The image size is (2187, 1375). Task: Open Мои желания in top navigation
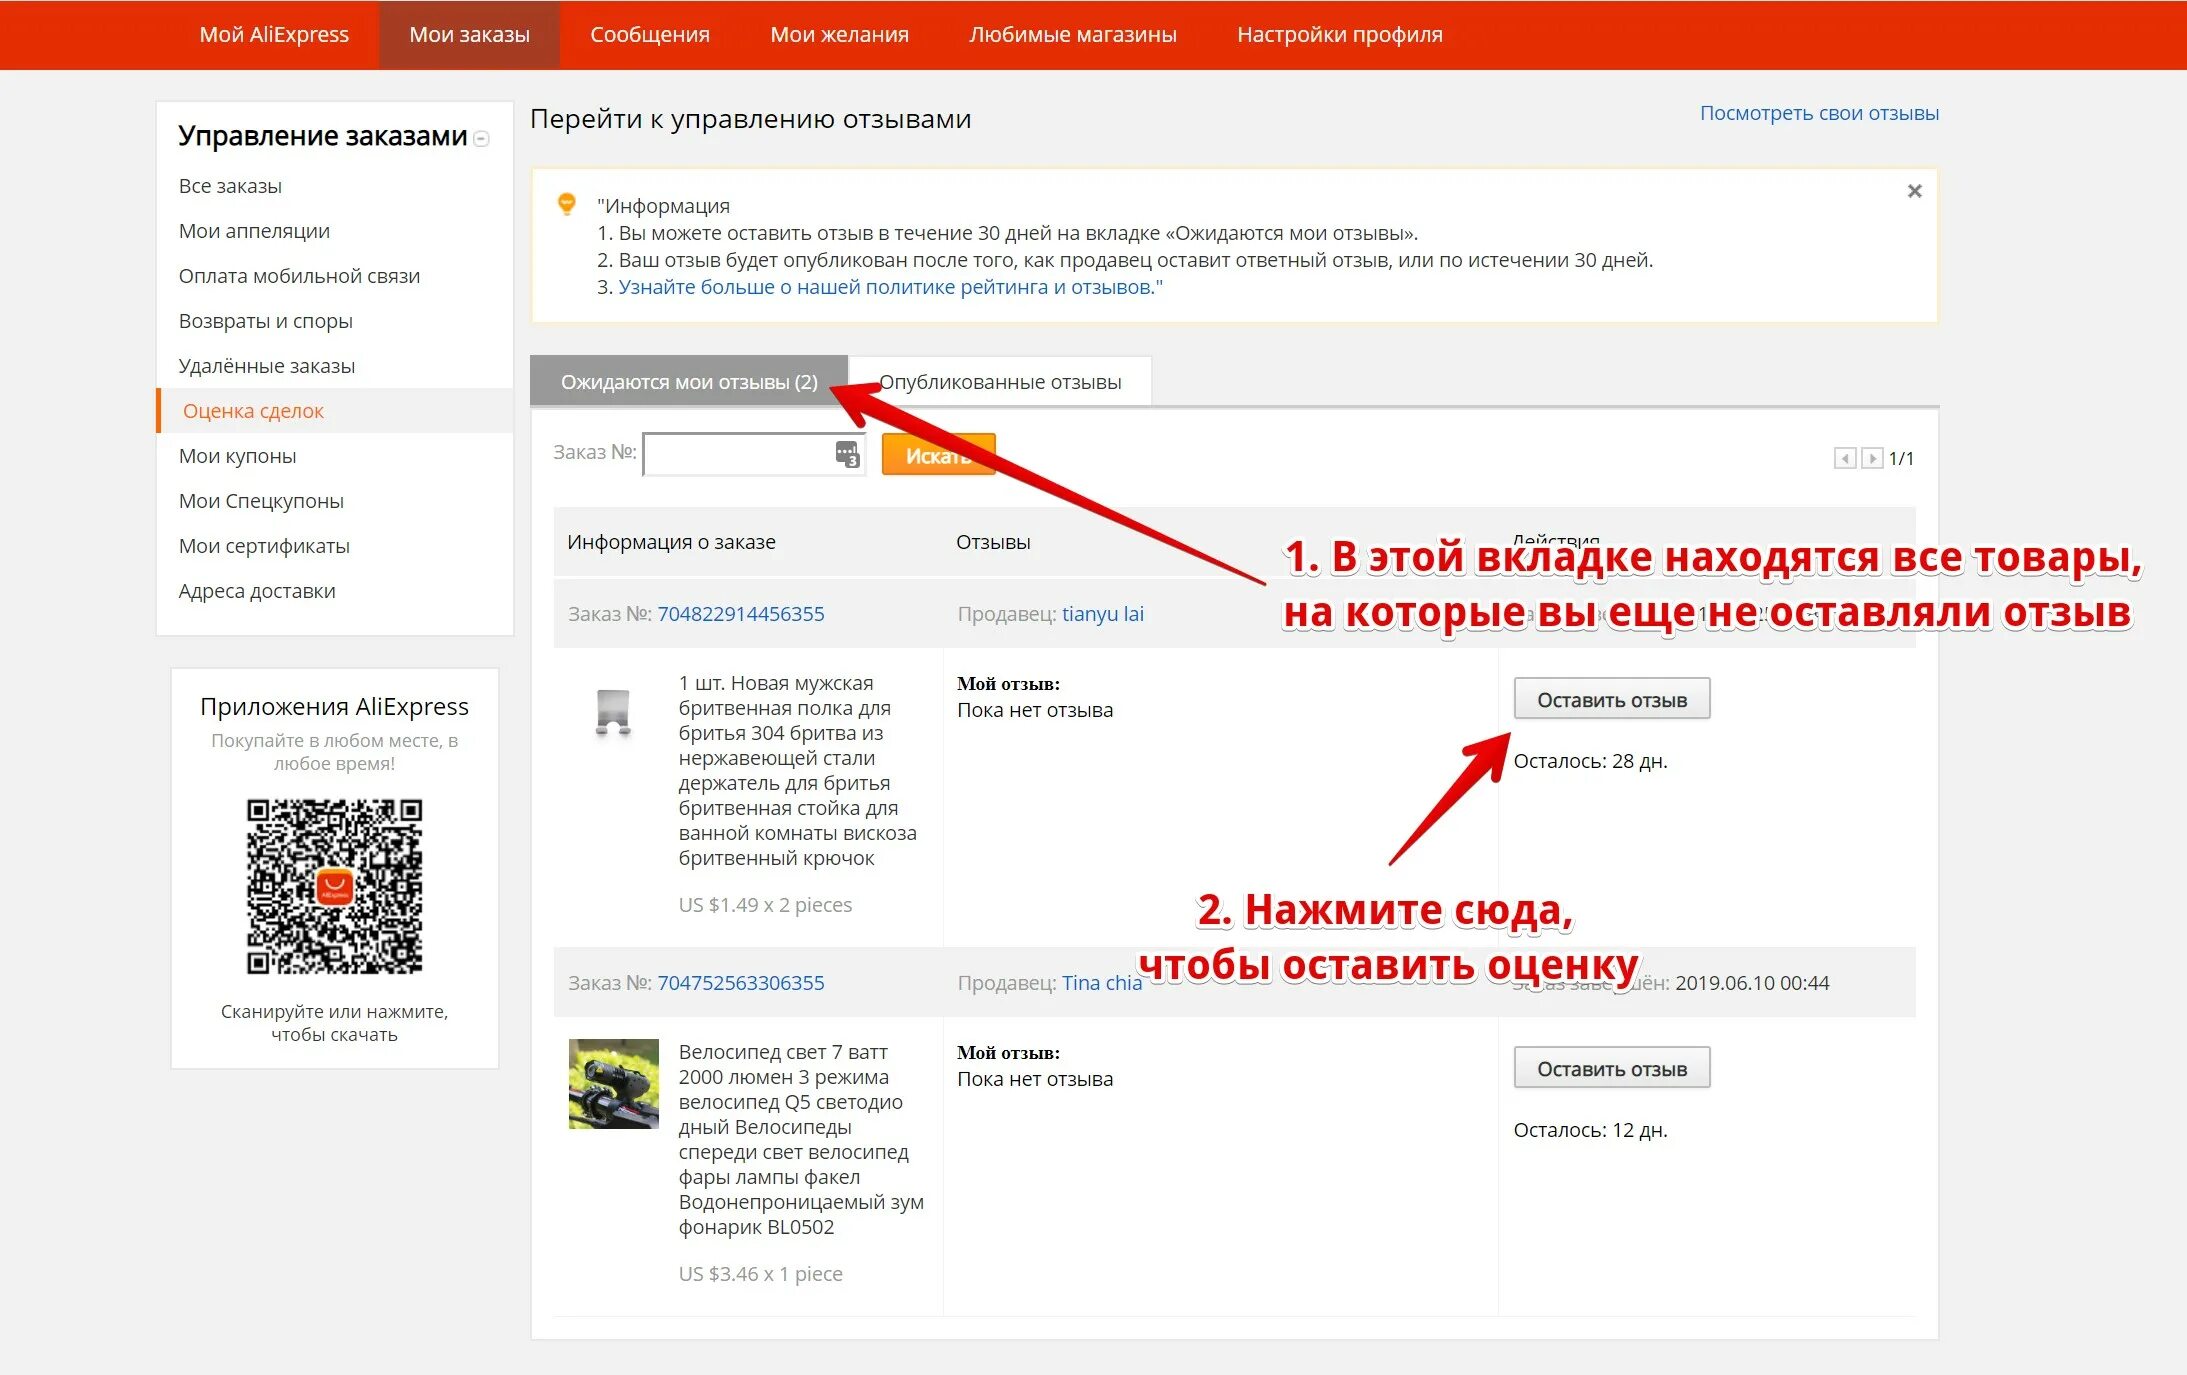point(840,34)
